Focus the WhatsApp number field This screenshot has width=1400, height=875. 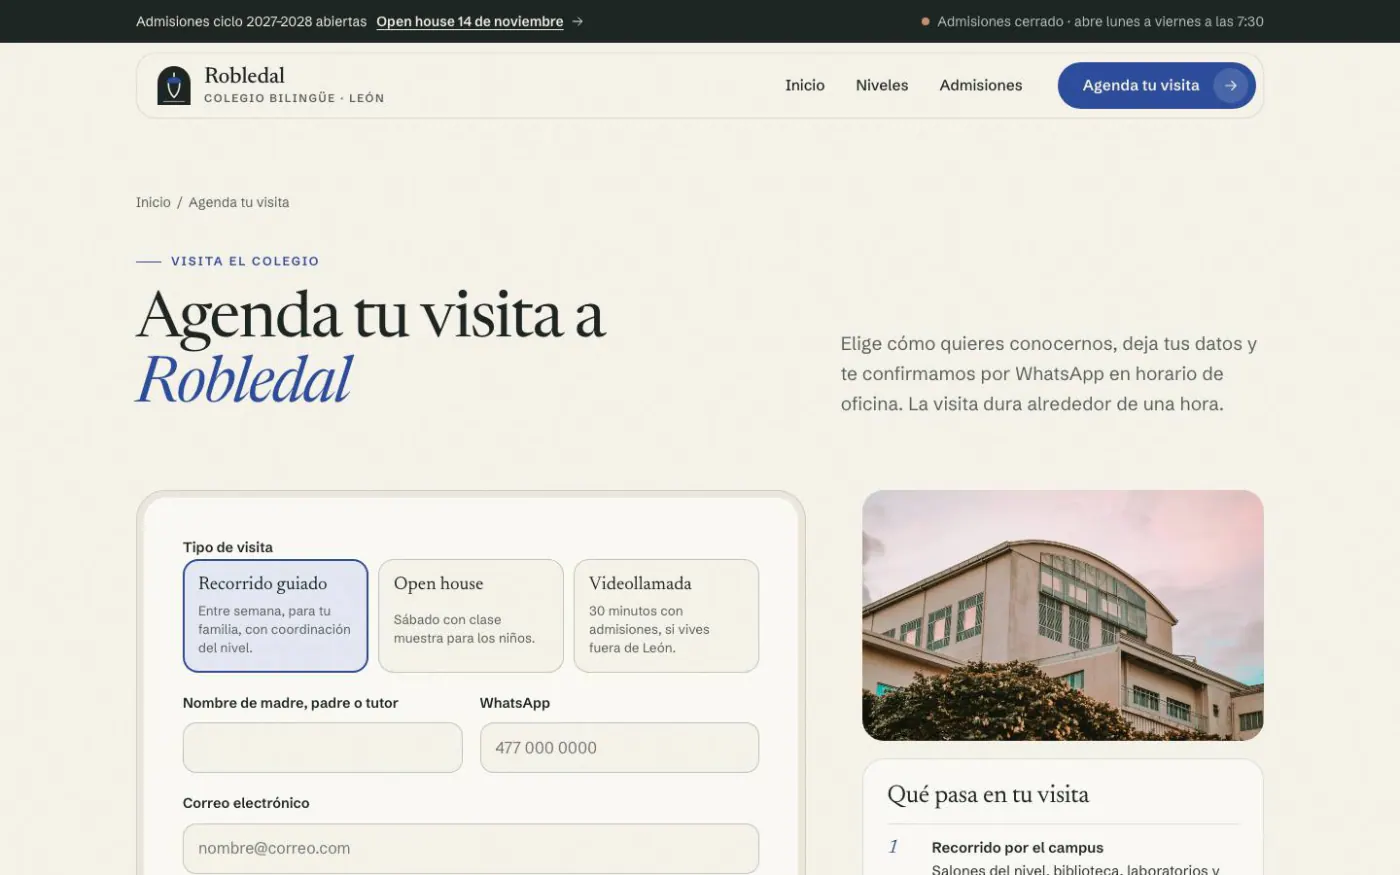click(619, 748)
